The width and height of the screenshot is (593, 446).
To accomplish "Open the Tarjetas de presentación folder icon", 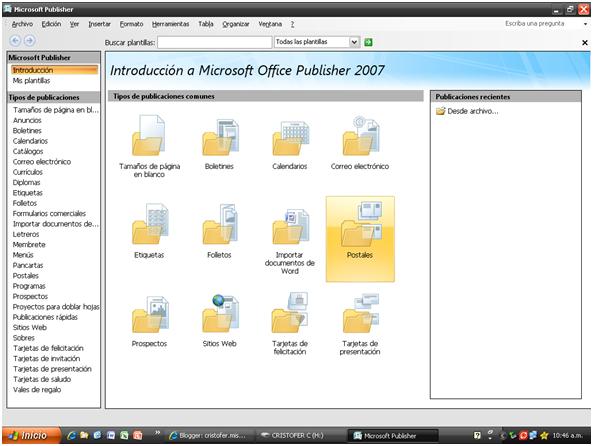I will pos(360,313).
